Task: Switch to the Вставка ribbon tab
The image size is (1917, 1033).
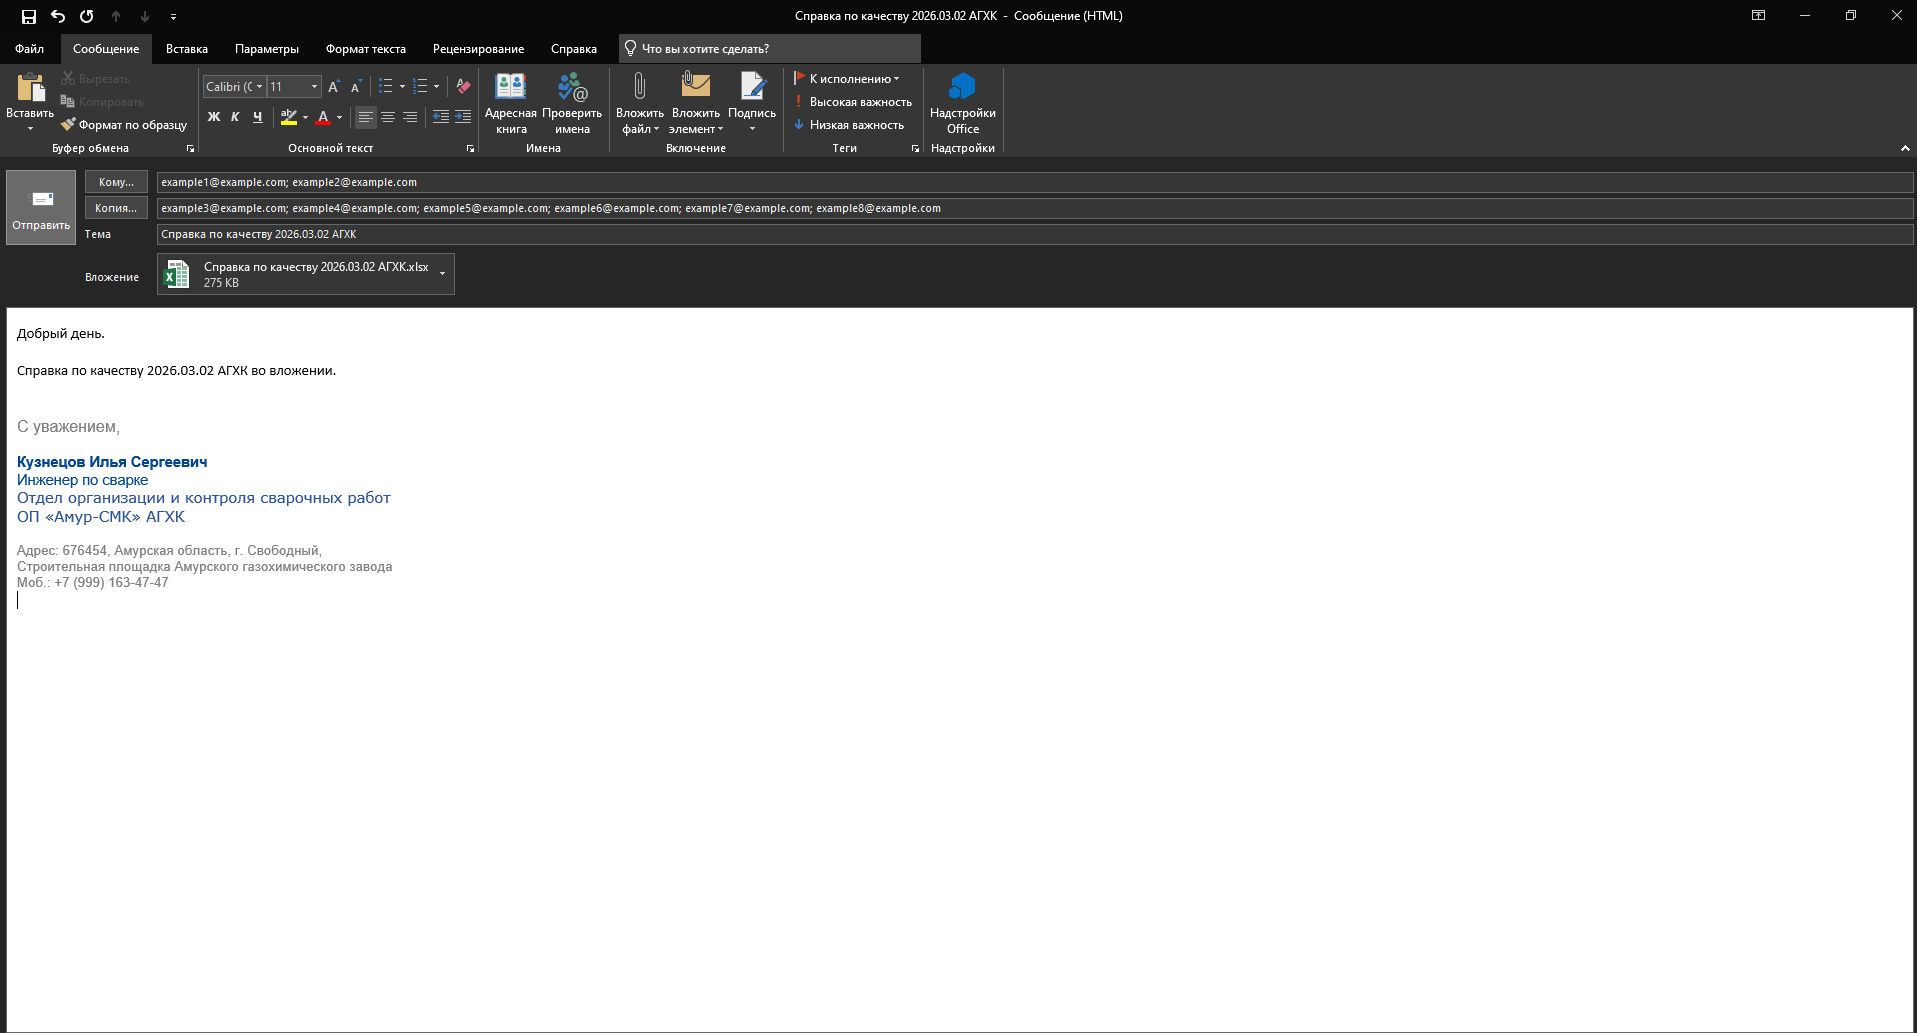Action: point(187,49)
